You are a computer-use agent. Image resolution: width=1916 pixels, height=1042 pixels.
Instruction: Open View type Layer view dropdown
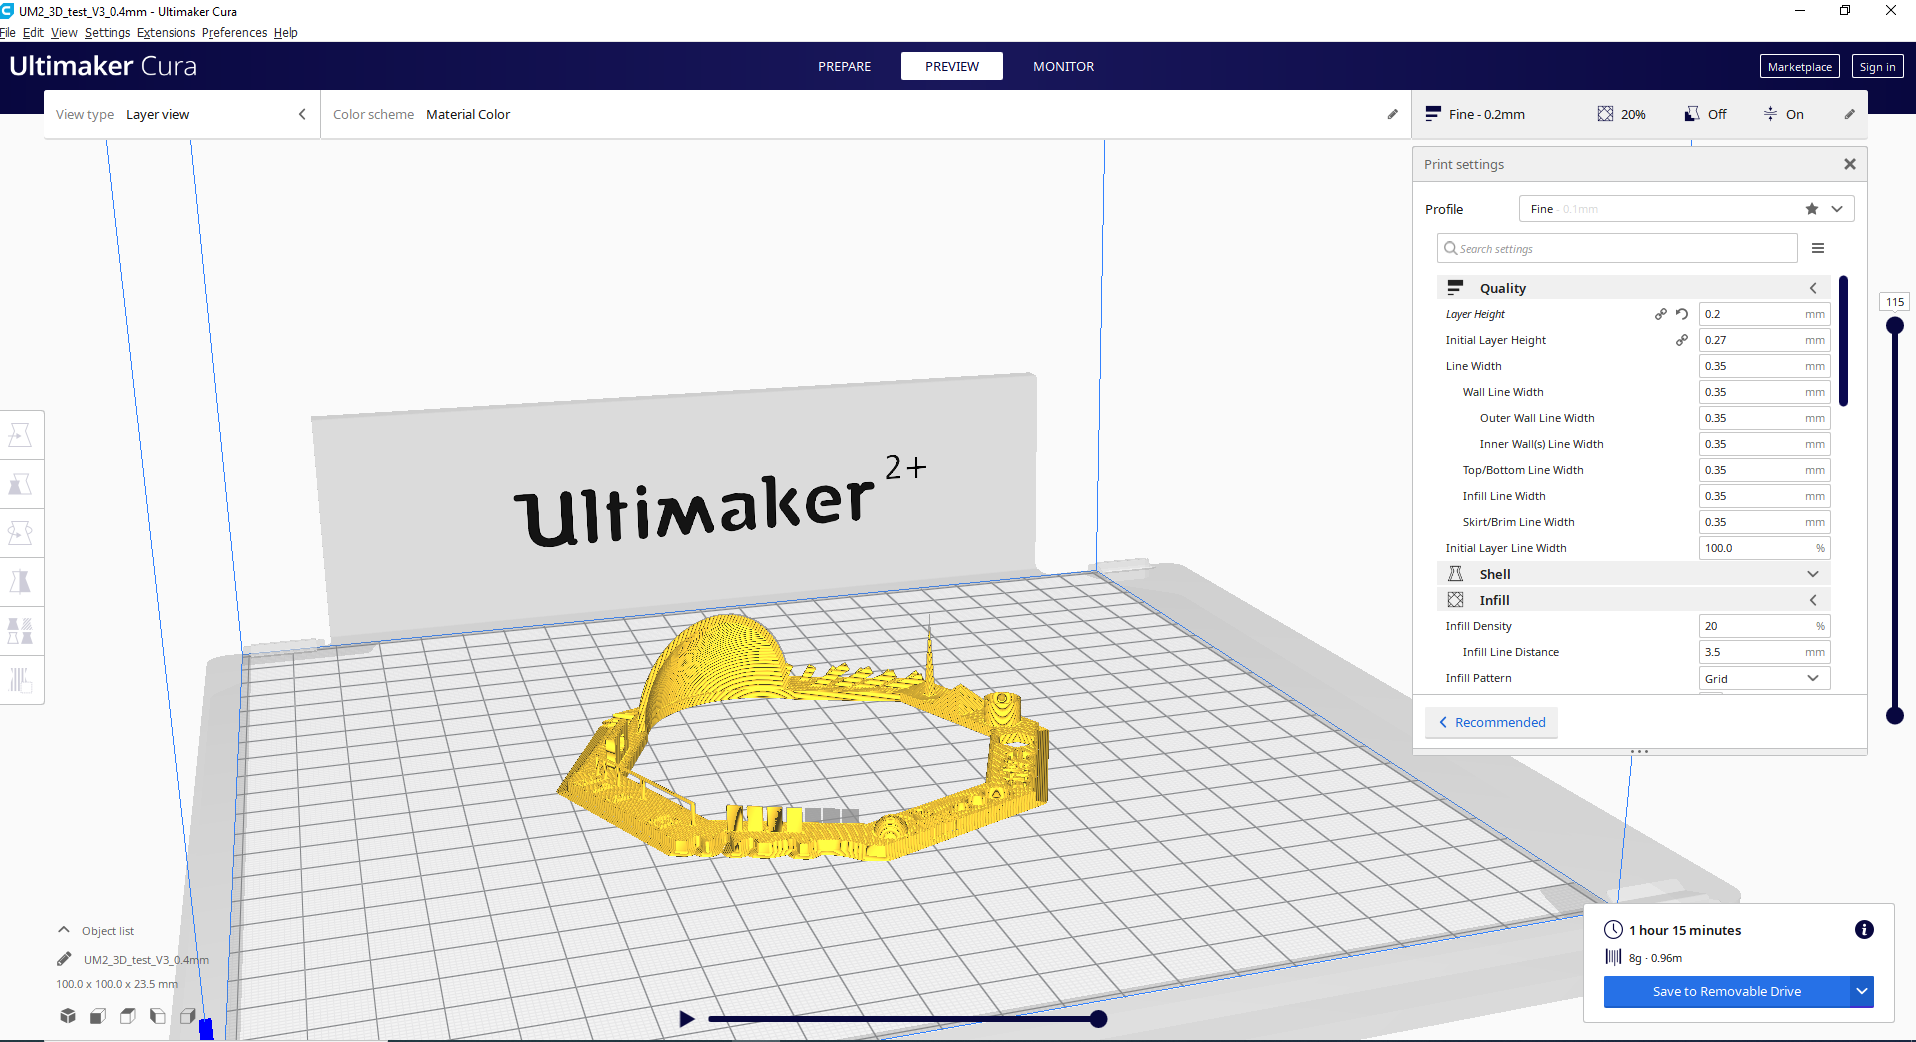tap(181, 114)
